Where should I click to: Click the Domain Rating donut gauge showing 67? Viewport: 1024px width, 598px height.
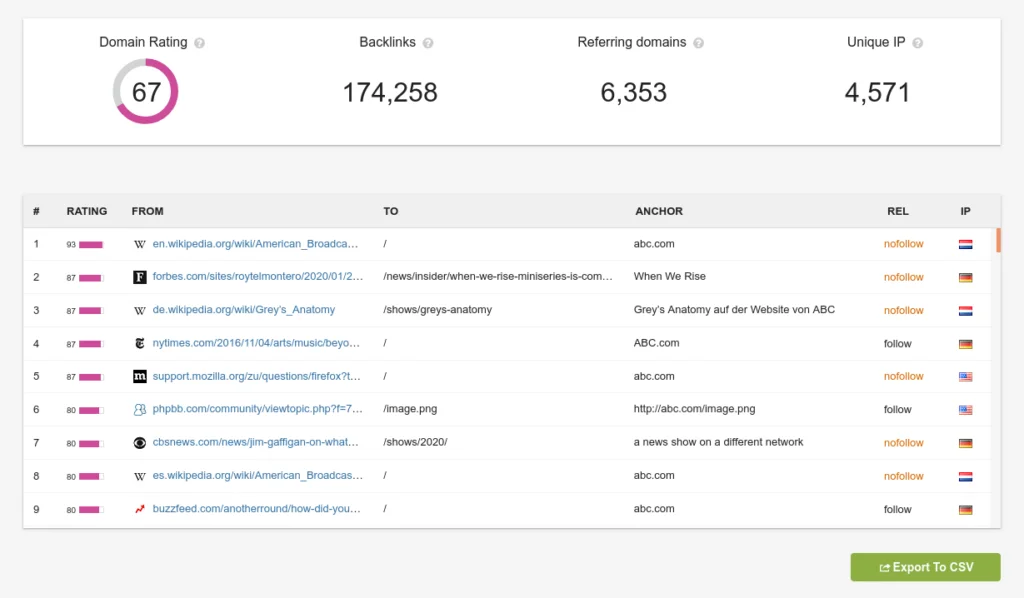point(146,91)
